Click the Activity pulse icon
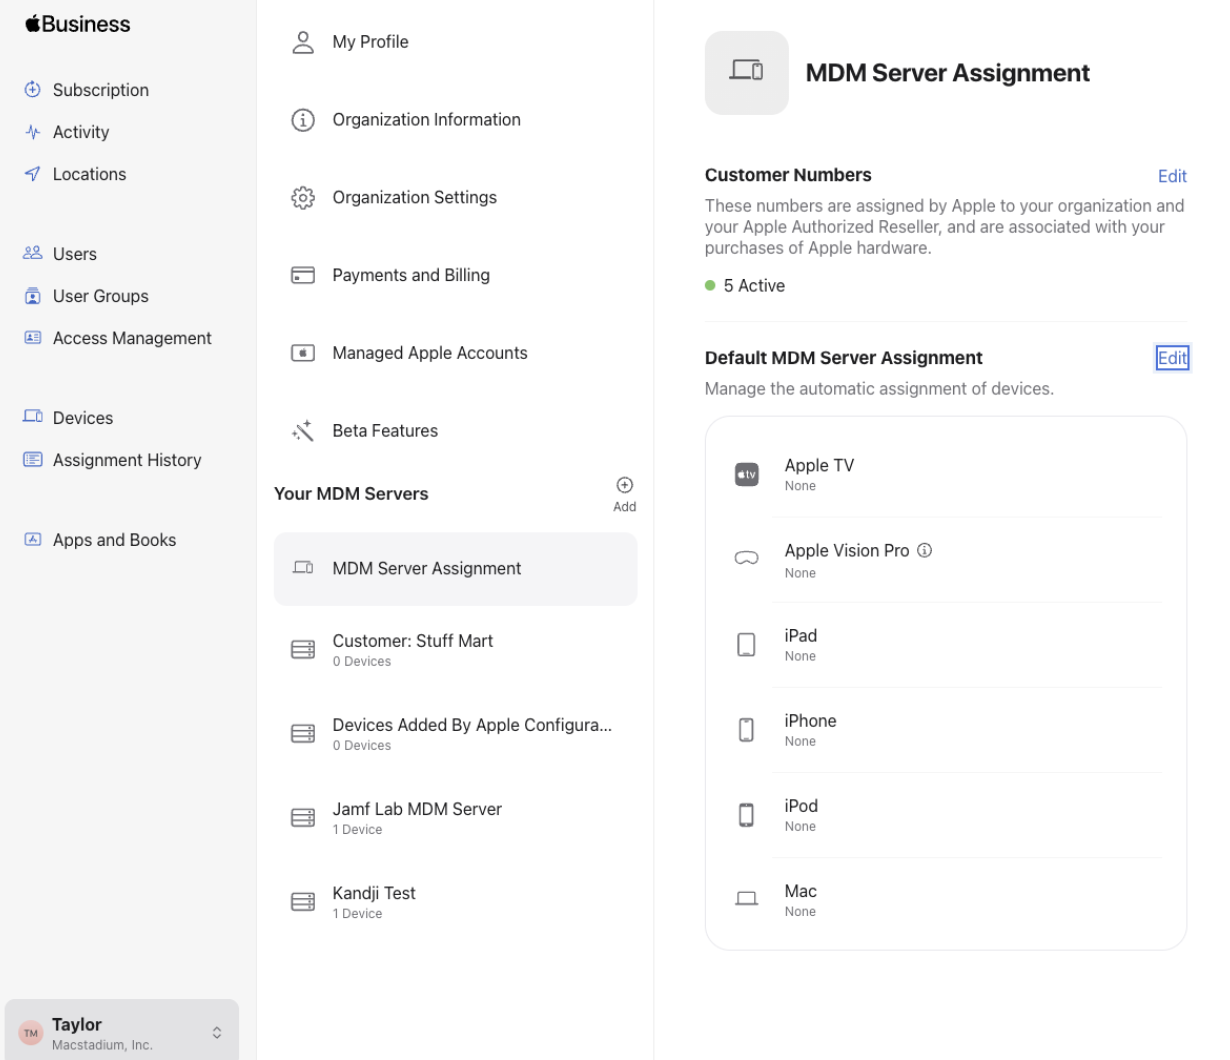 coord(33,132)
